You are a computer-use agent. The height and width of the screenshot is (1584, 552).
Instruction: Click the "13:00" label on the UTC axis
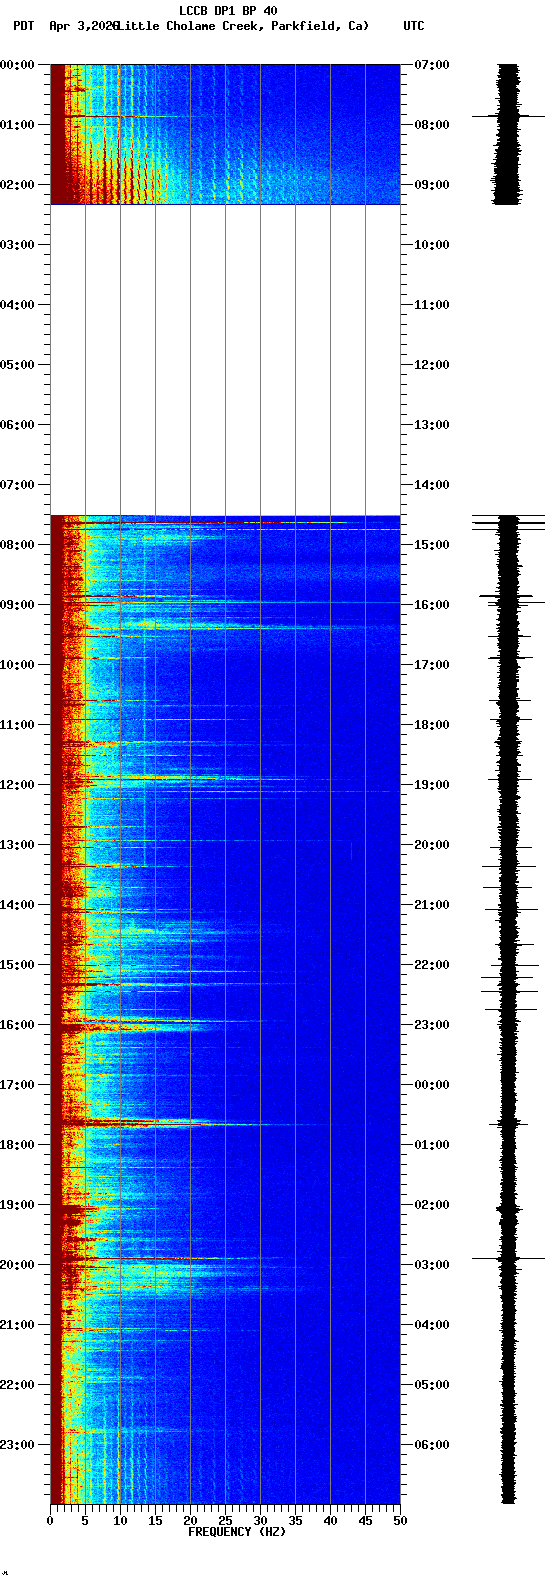[432, 425]
